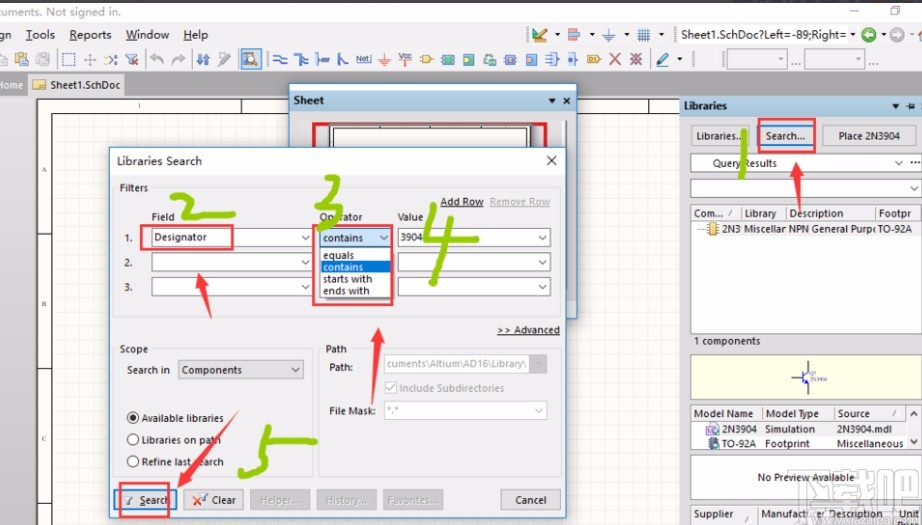Image resolution: width=922 pixels, height=525 pixels.
Task: Select the 2N3904 component row
Action: (x=804, y=229)
